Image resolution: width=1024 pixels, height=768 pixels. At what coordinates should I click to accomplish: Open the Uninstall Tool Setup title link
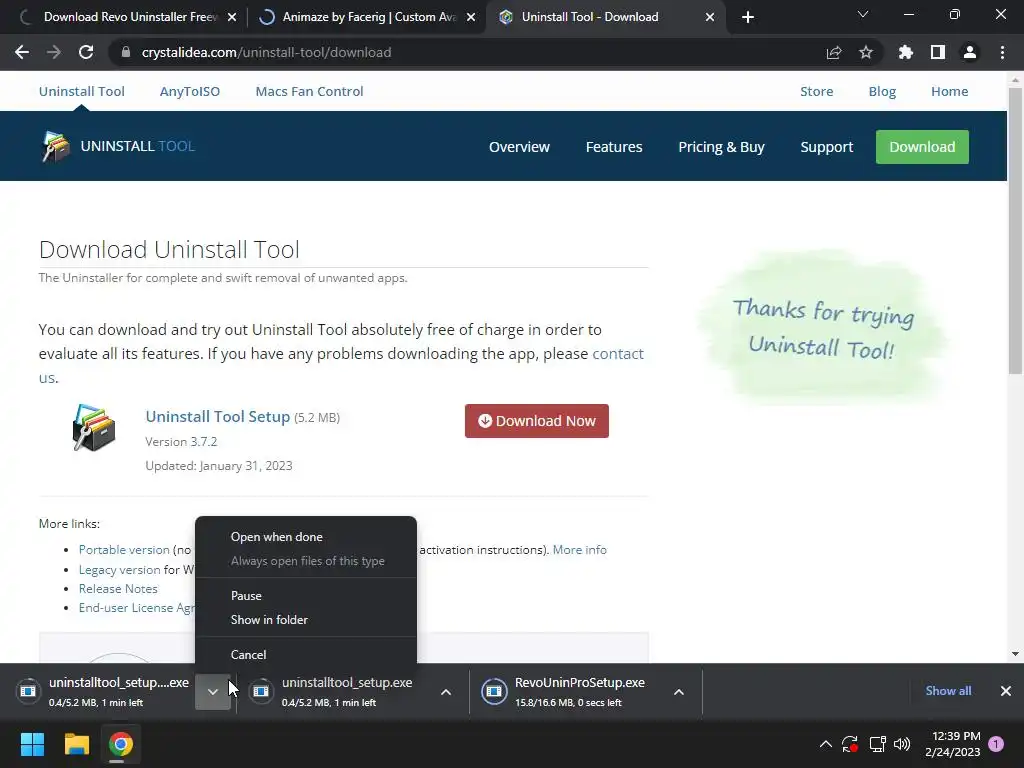(217, 417)
